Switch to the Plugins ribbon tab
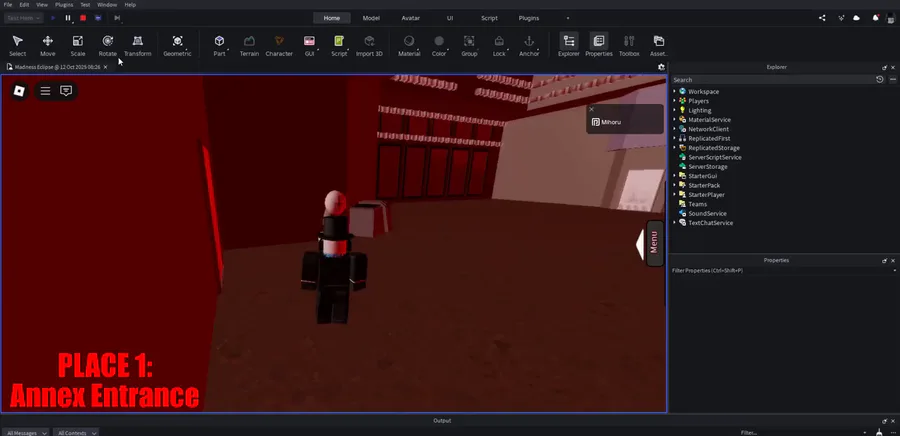This screenshot has height=436, width=900. [x=529, y=18]
